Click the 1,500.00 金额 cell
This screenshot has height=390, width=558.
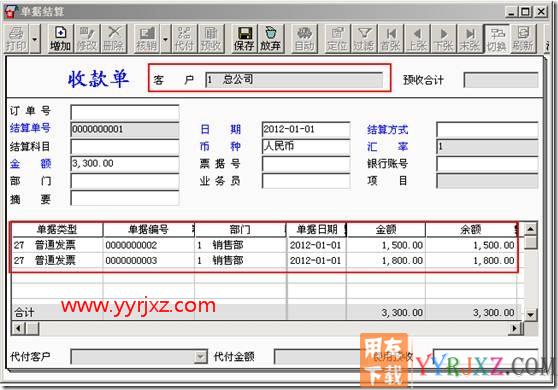click(x=386, y=245)
